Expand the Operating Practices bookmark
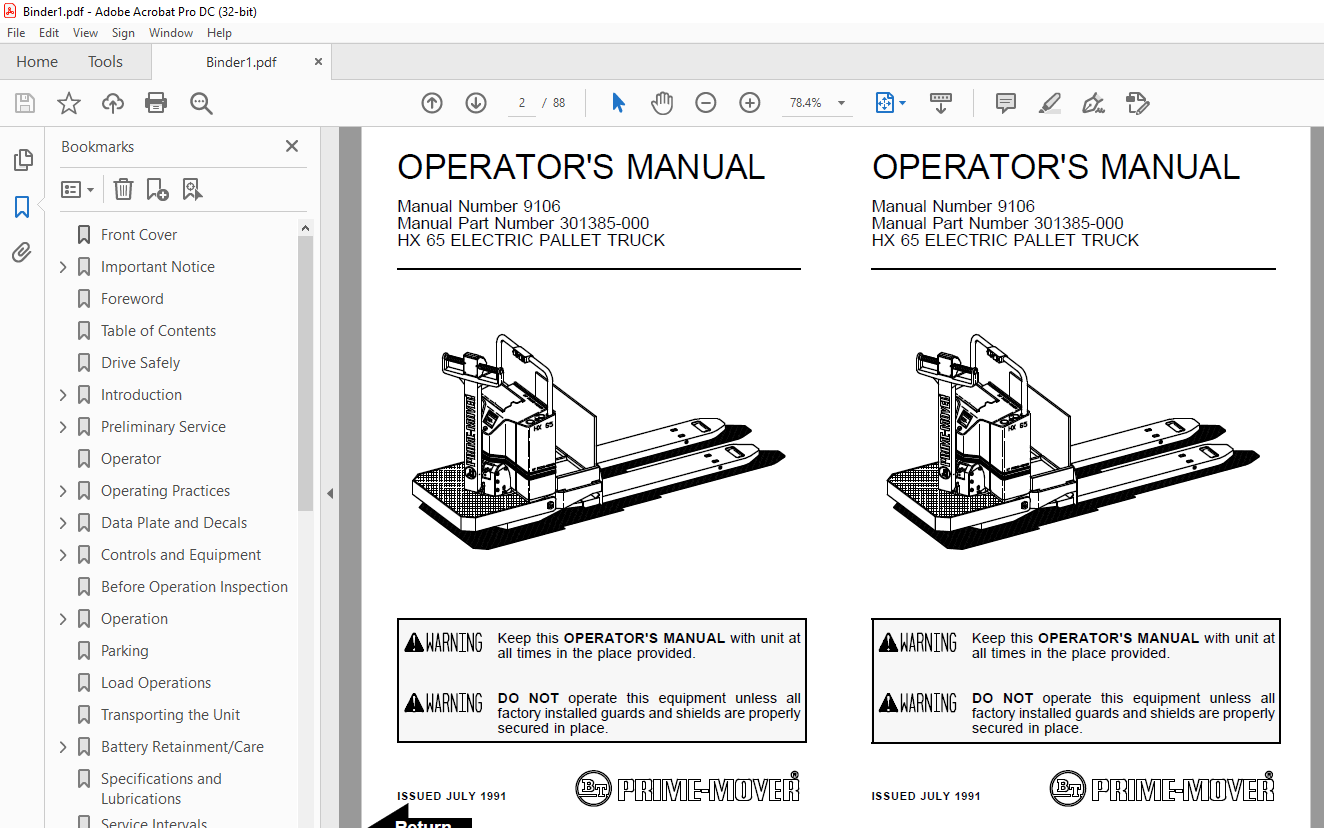The width and height of the screenshot is (1324, 828). click(x=63, y=491)
